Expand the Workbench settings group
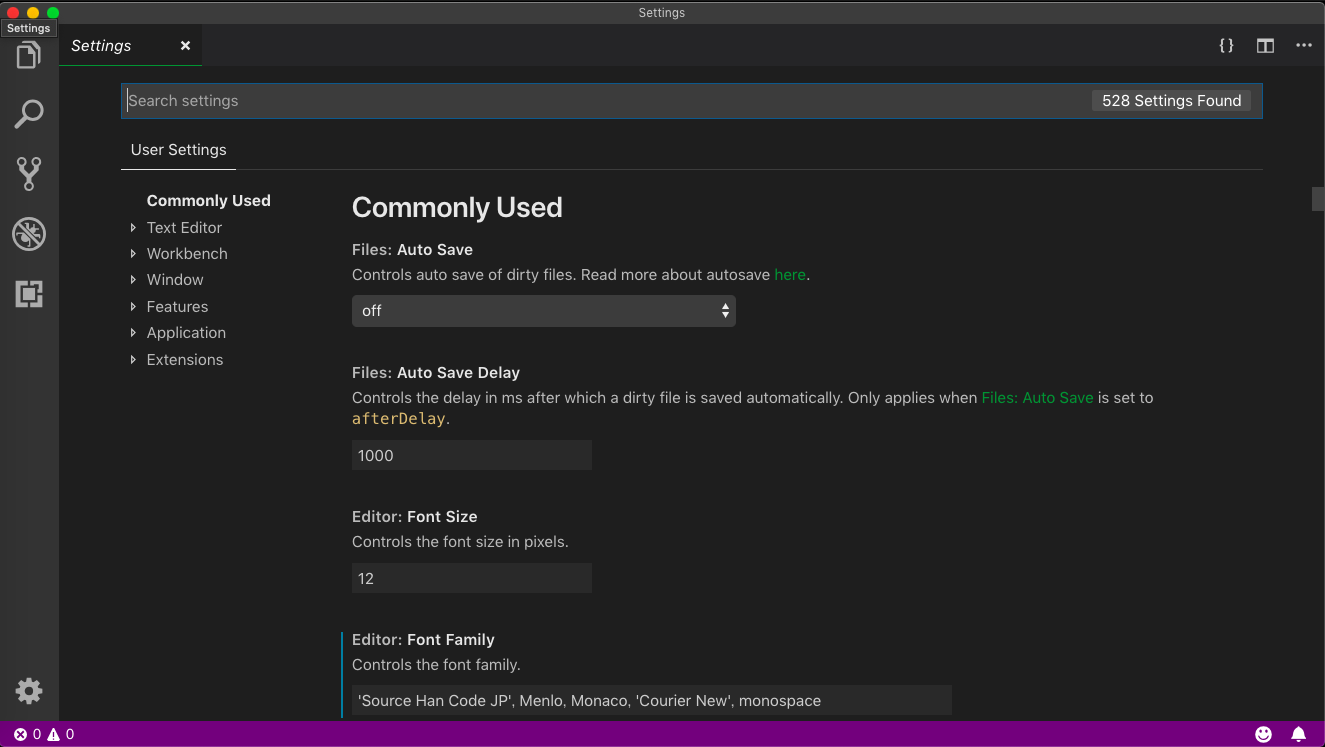Screen dimensions: 1325x747 [133, 254]
